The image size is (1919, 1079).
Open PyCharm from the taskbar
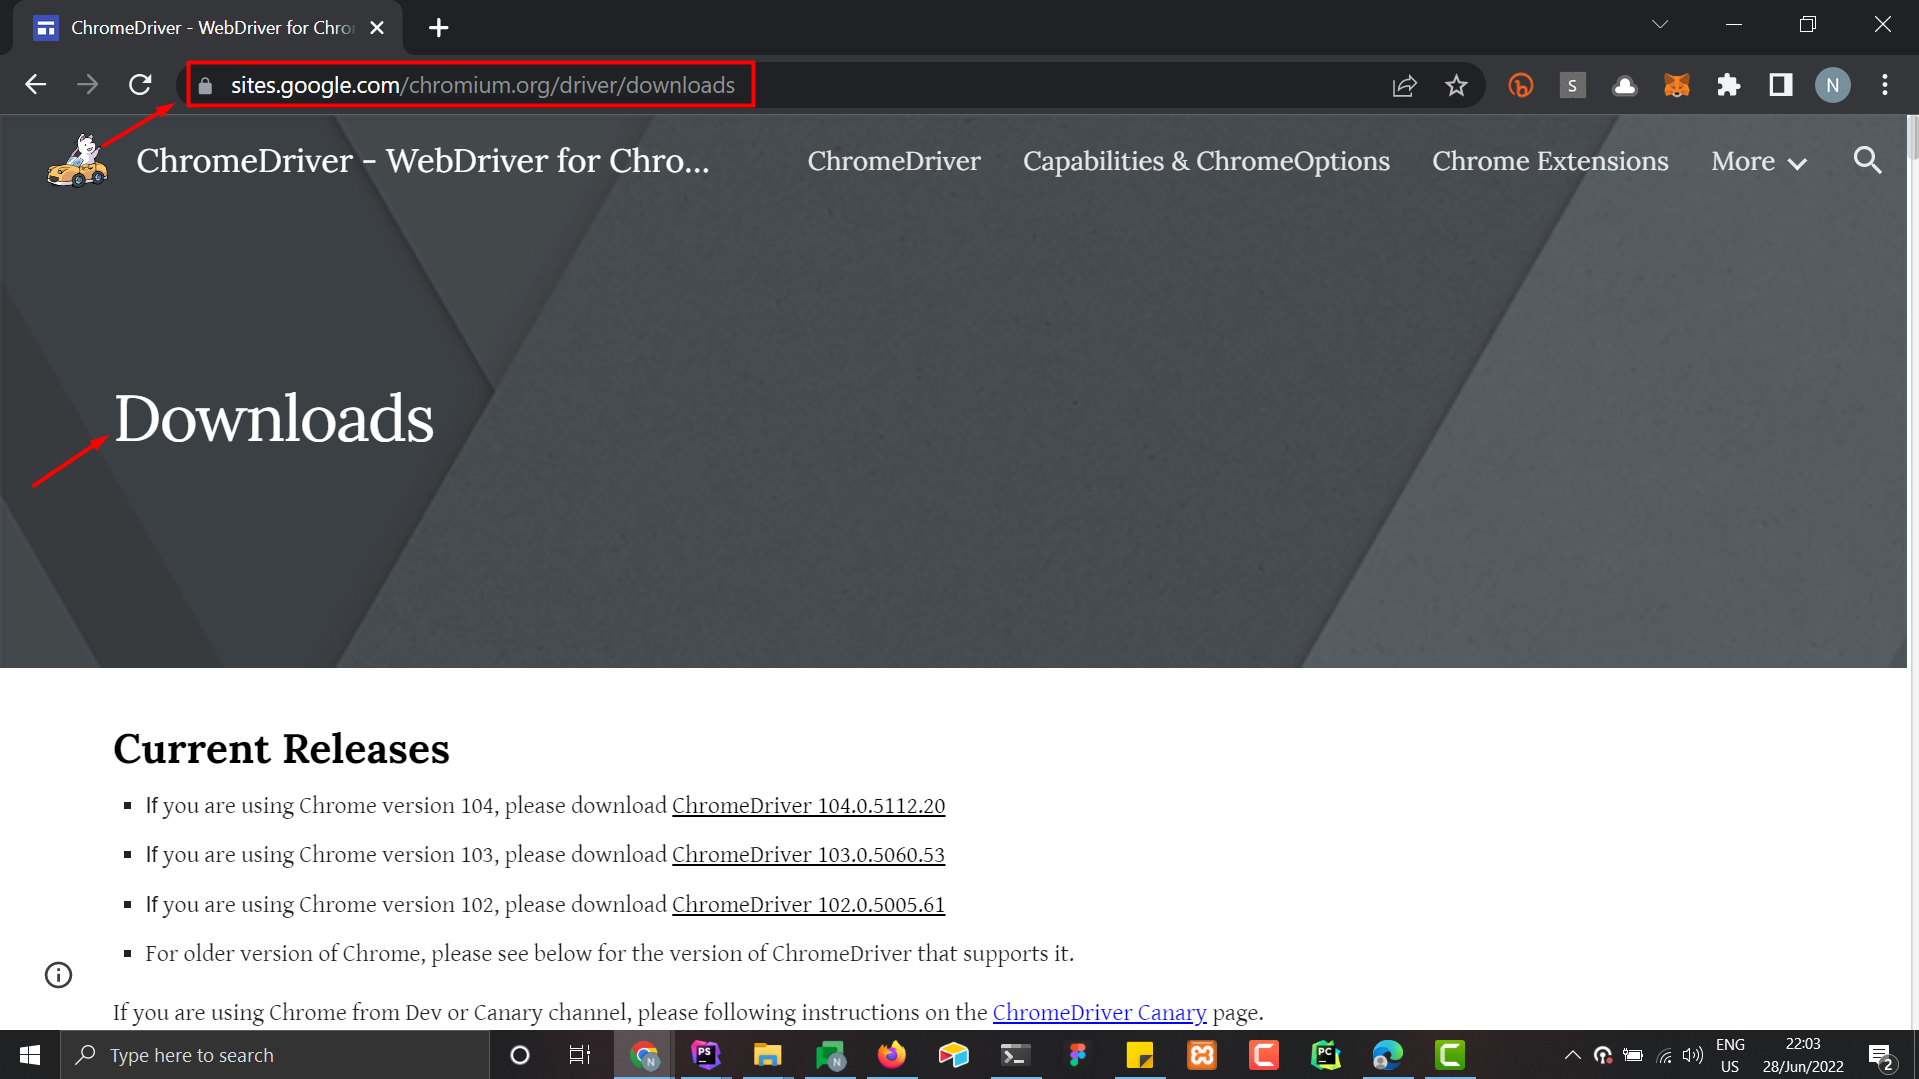[x=1326, y=1055]
